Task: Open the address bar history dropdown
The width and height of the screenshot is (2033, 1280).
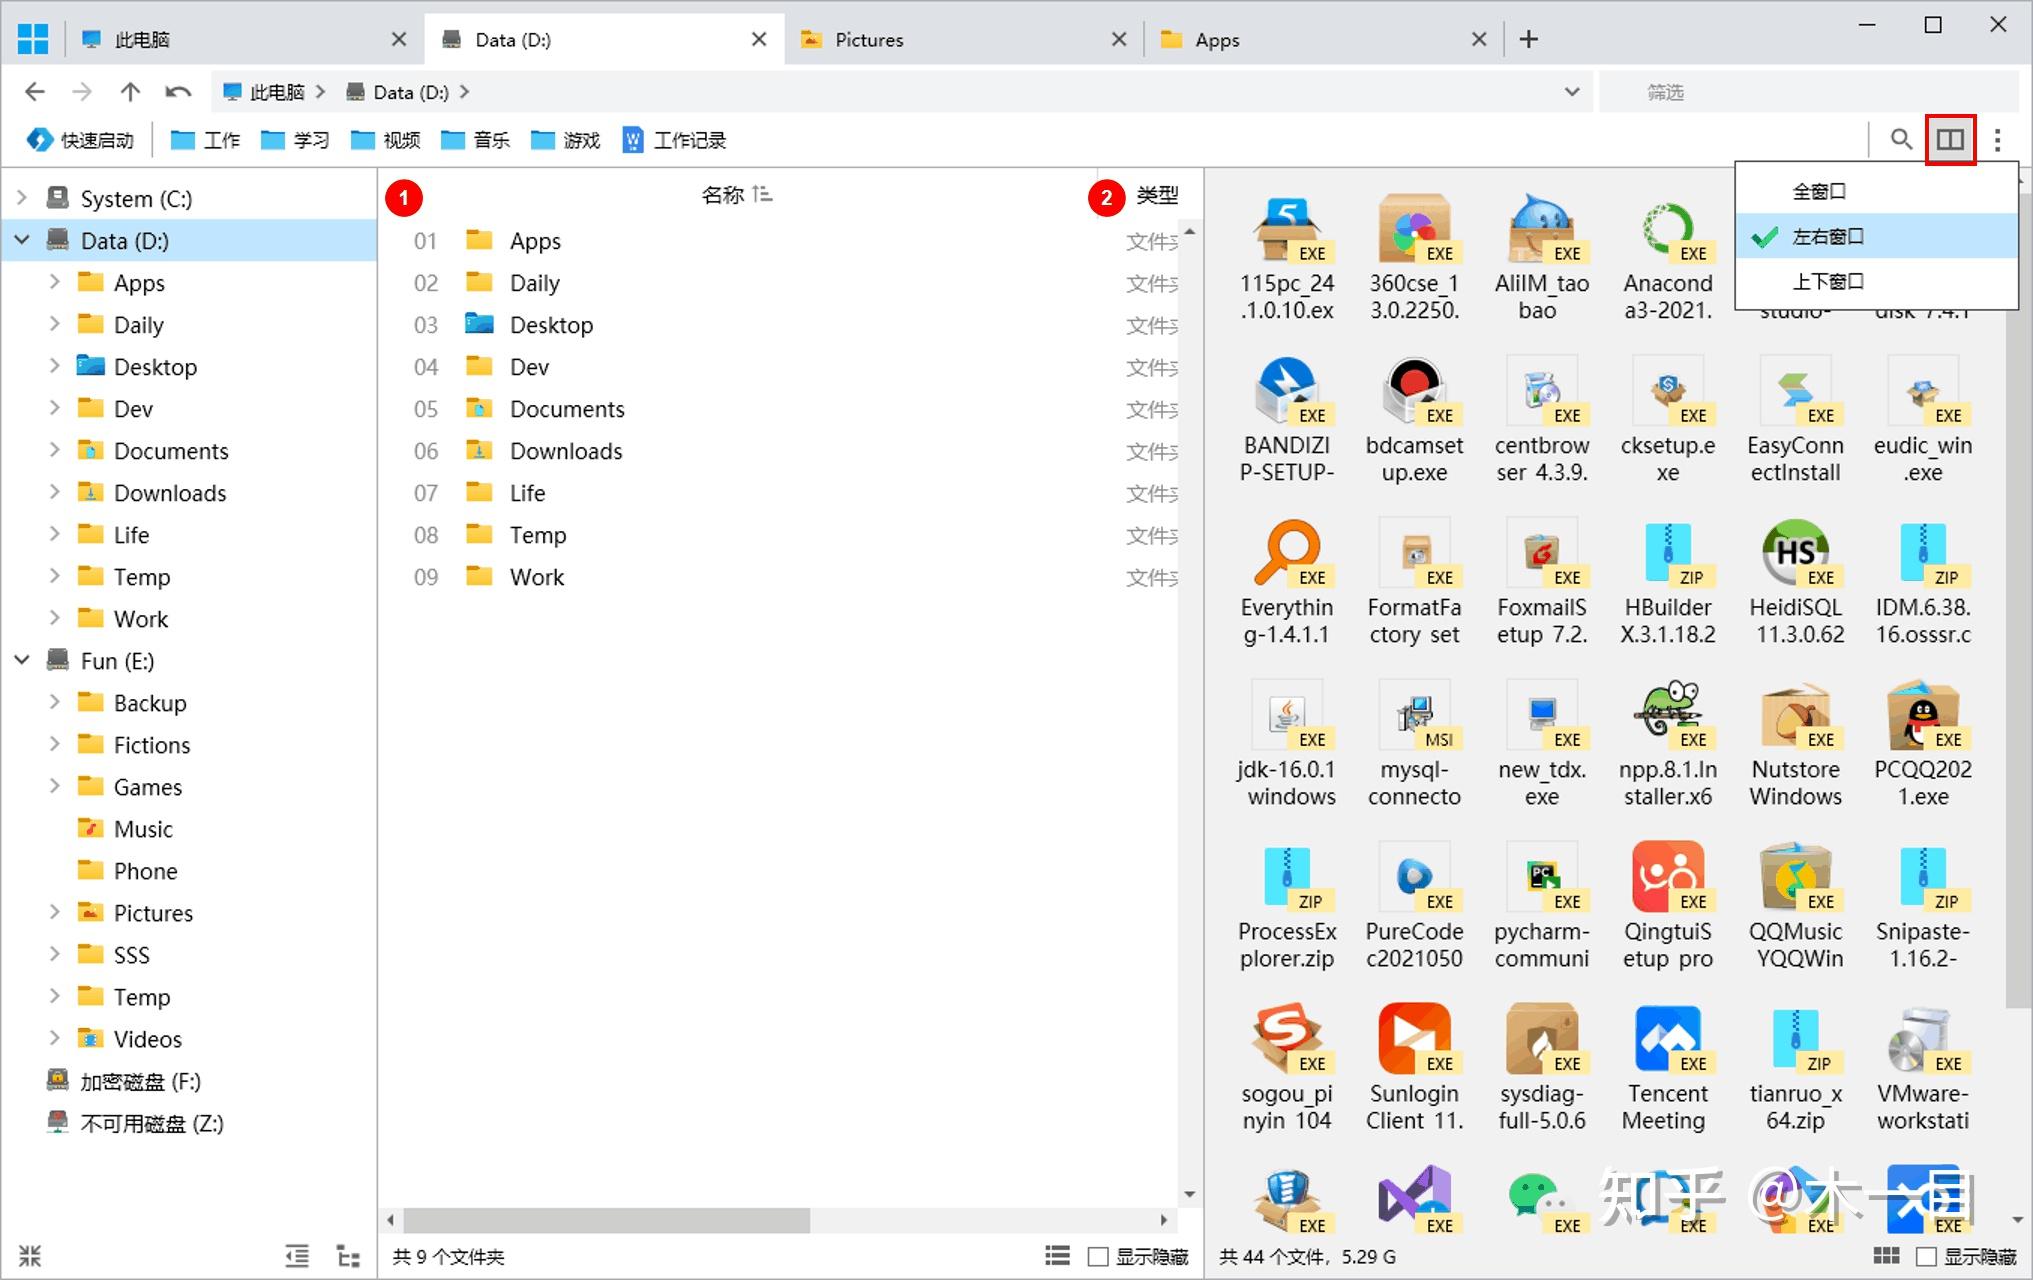Action: pos(1572,92)
